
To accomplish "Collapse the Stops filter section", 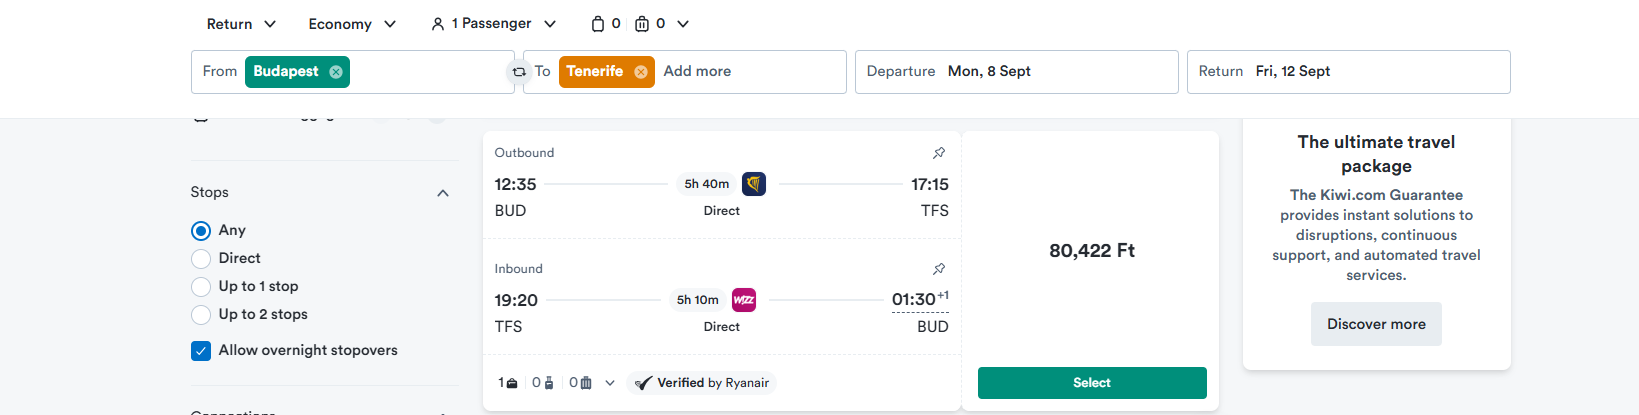I will (443, 193).
